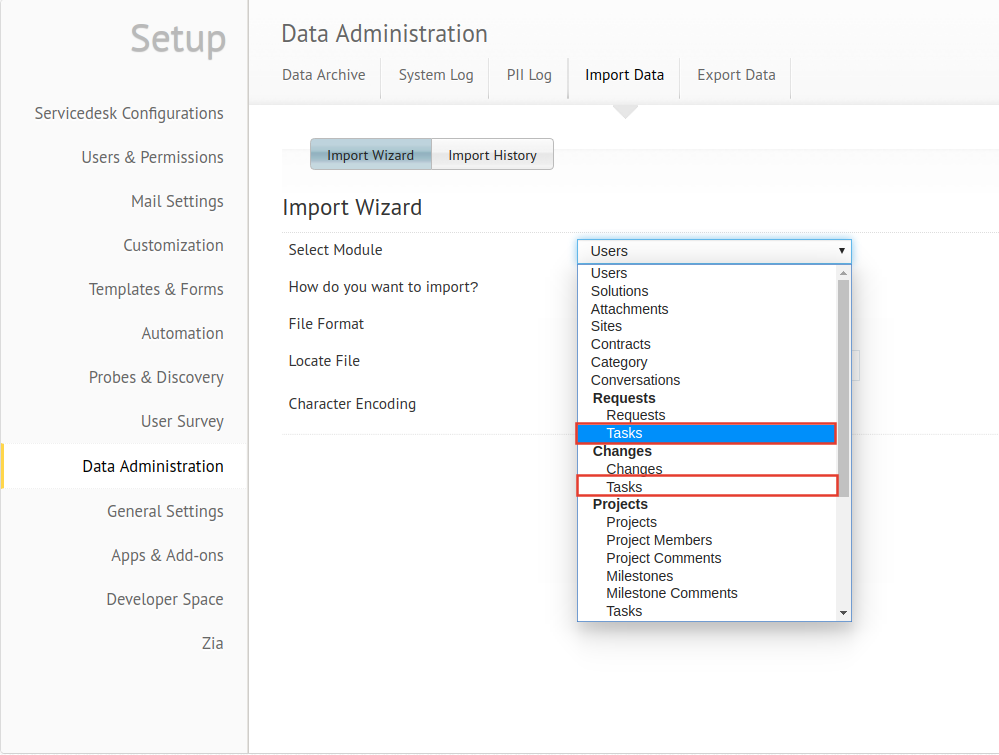Click the dropdown list scroll-down arrow
The height and width of the screenshot is (755, 999).
coord(844,612)
